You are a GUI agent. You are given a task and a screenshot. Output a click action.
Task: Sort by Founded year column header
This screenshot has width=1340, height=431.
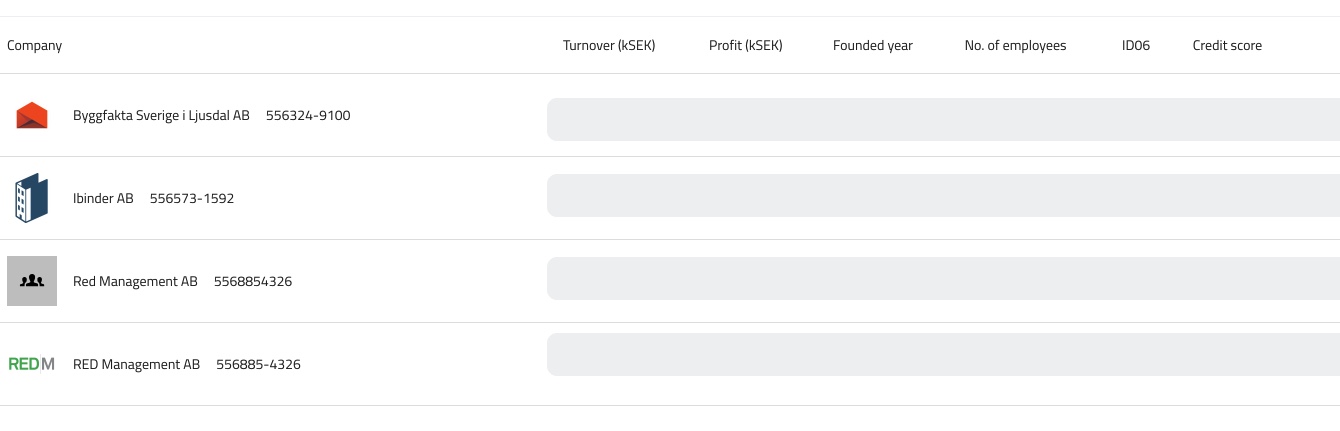[x=872, y=46]
